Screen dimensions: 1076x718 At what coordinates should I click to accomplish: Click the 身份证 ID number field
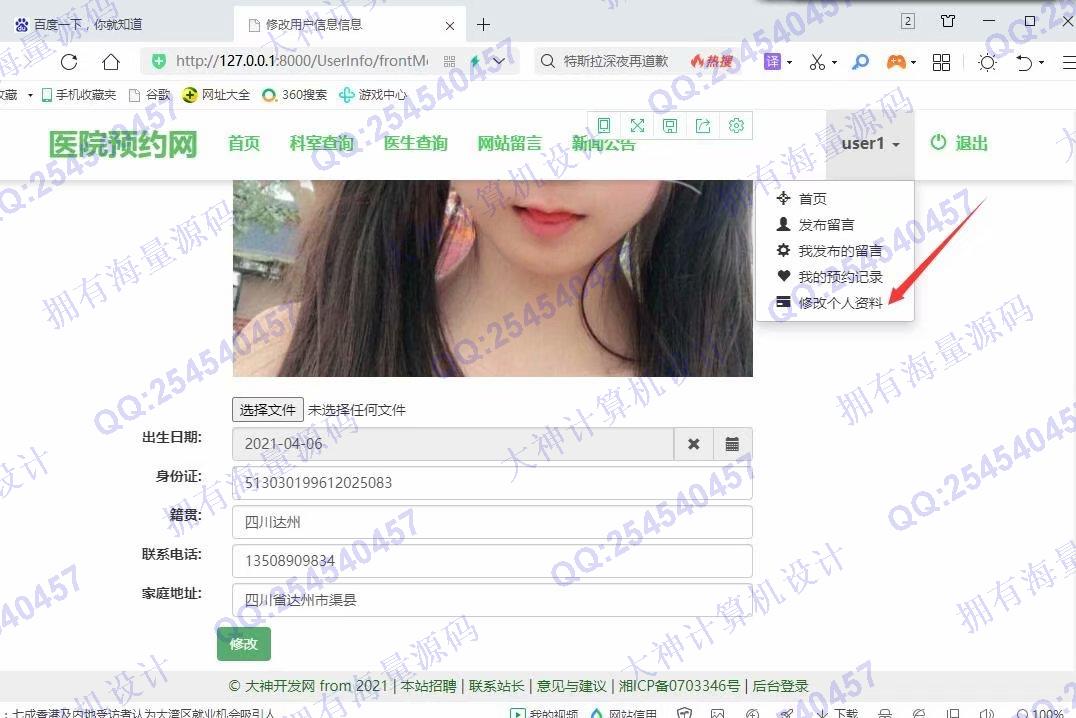[x=492, y=483]
